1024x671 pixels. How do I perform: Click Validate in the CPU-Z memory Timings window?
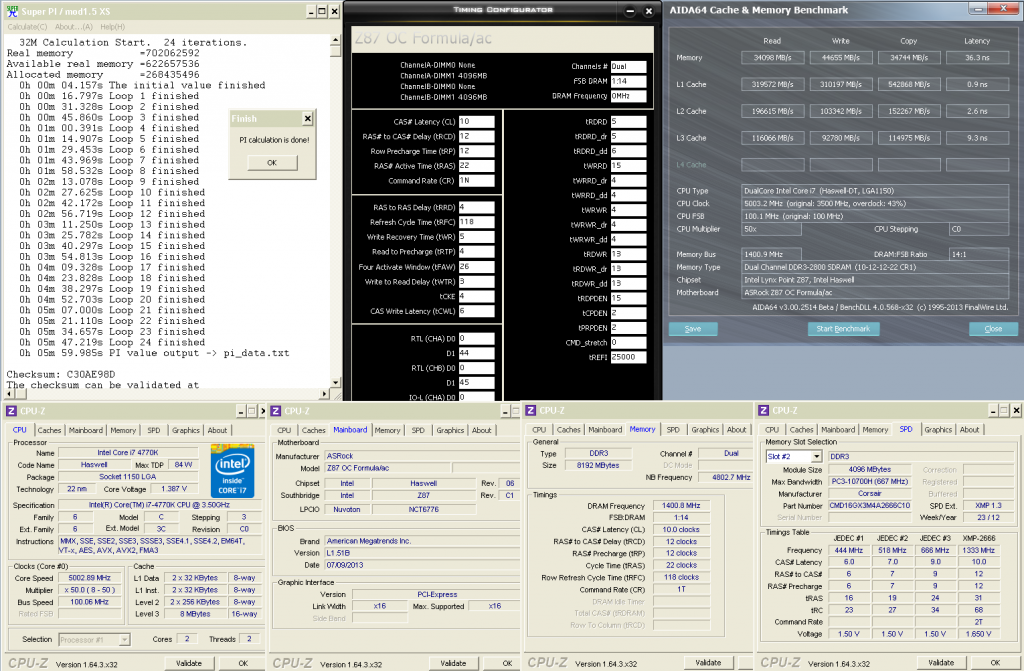(708, 663)
